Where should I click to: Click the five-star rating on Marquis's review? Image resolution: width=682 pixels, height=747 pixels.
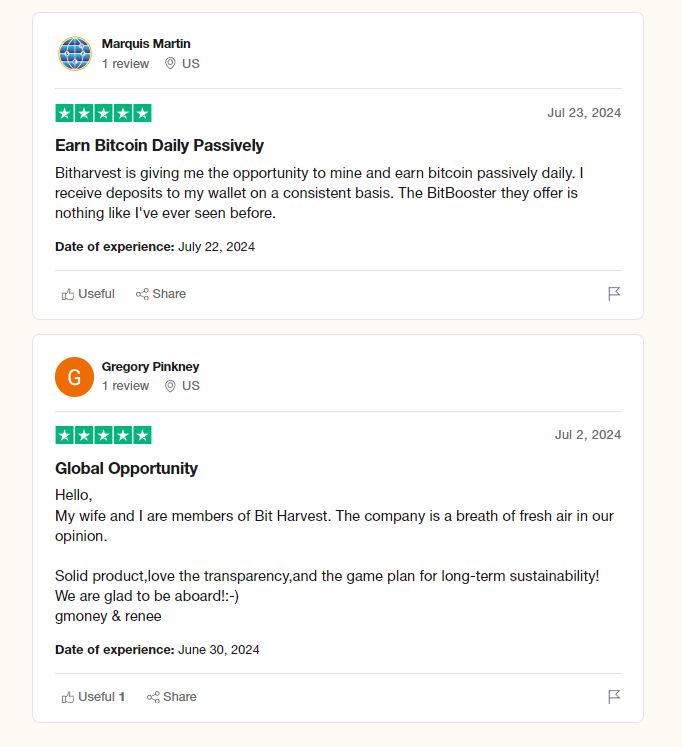[103, 113]
